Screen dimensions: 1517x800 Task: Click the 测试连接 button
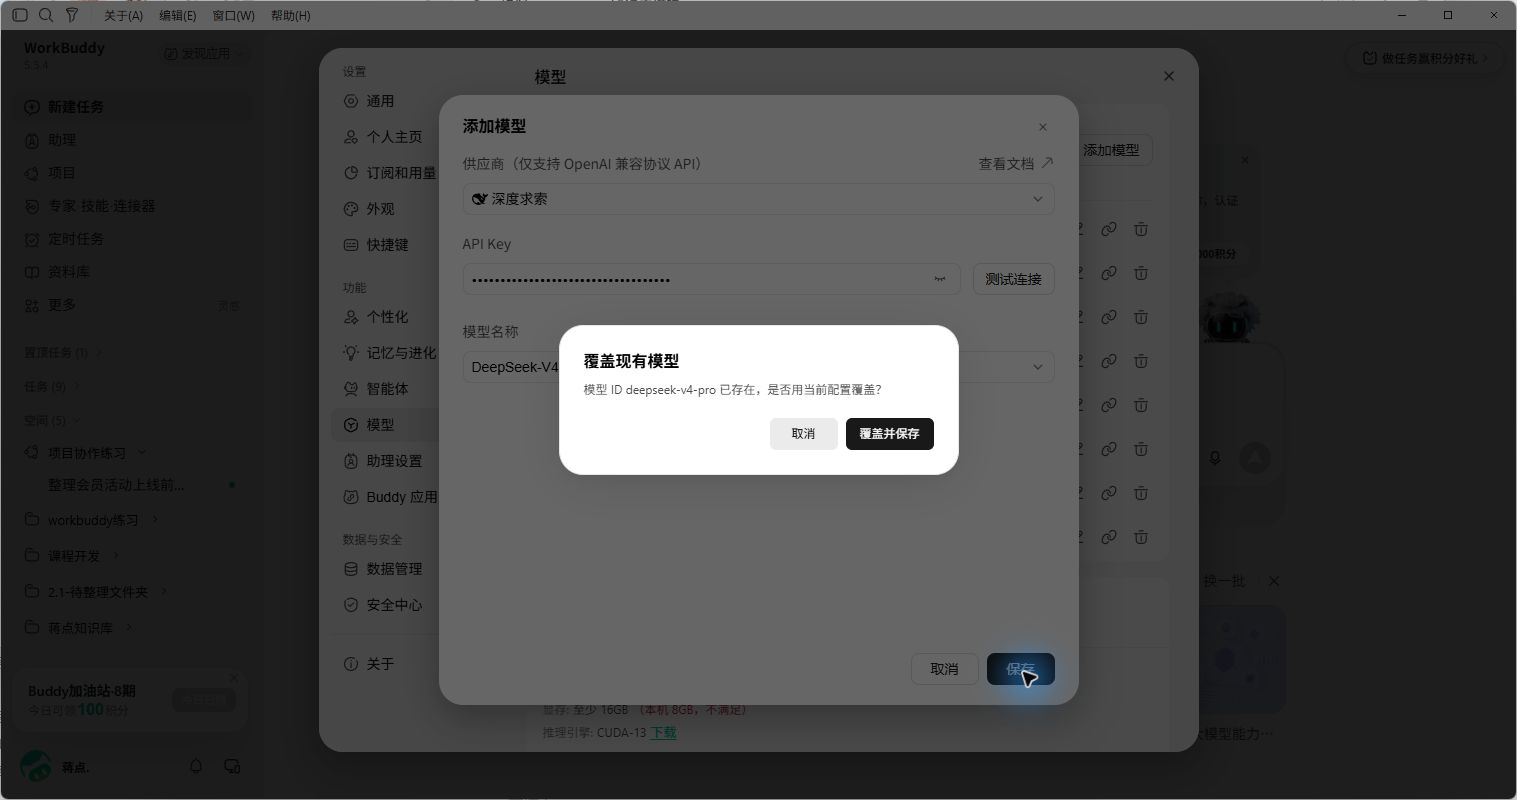(x=1013, y=279)
